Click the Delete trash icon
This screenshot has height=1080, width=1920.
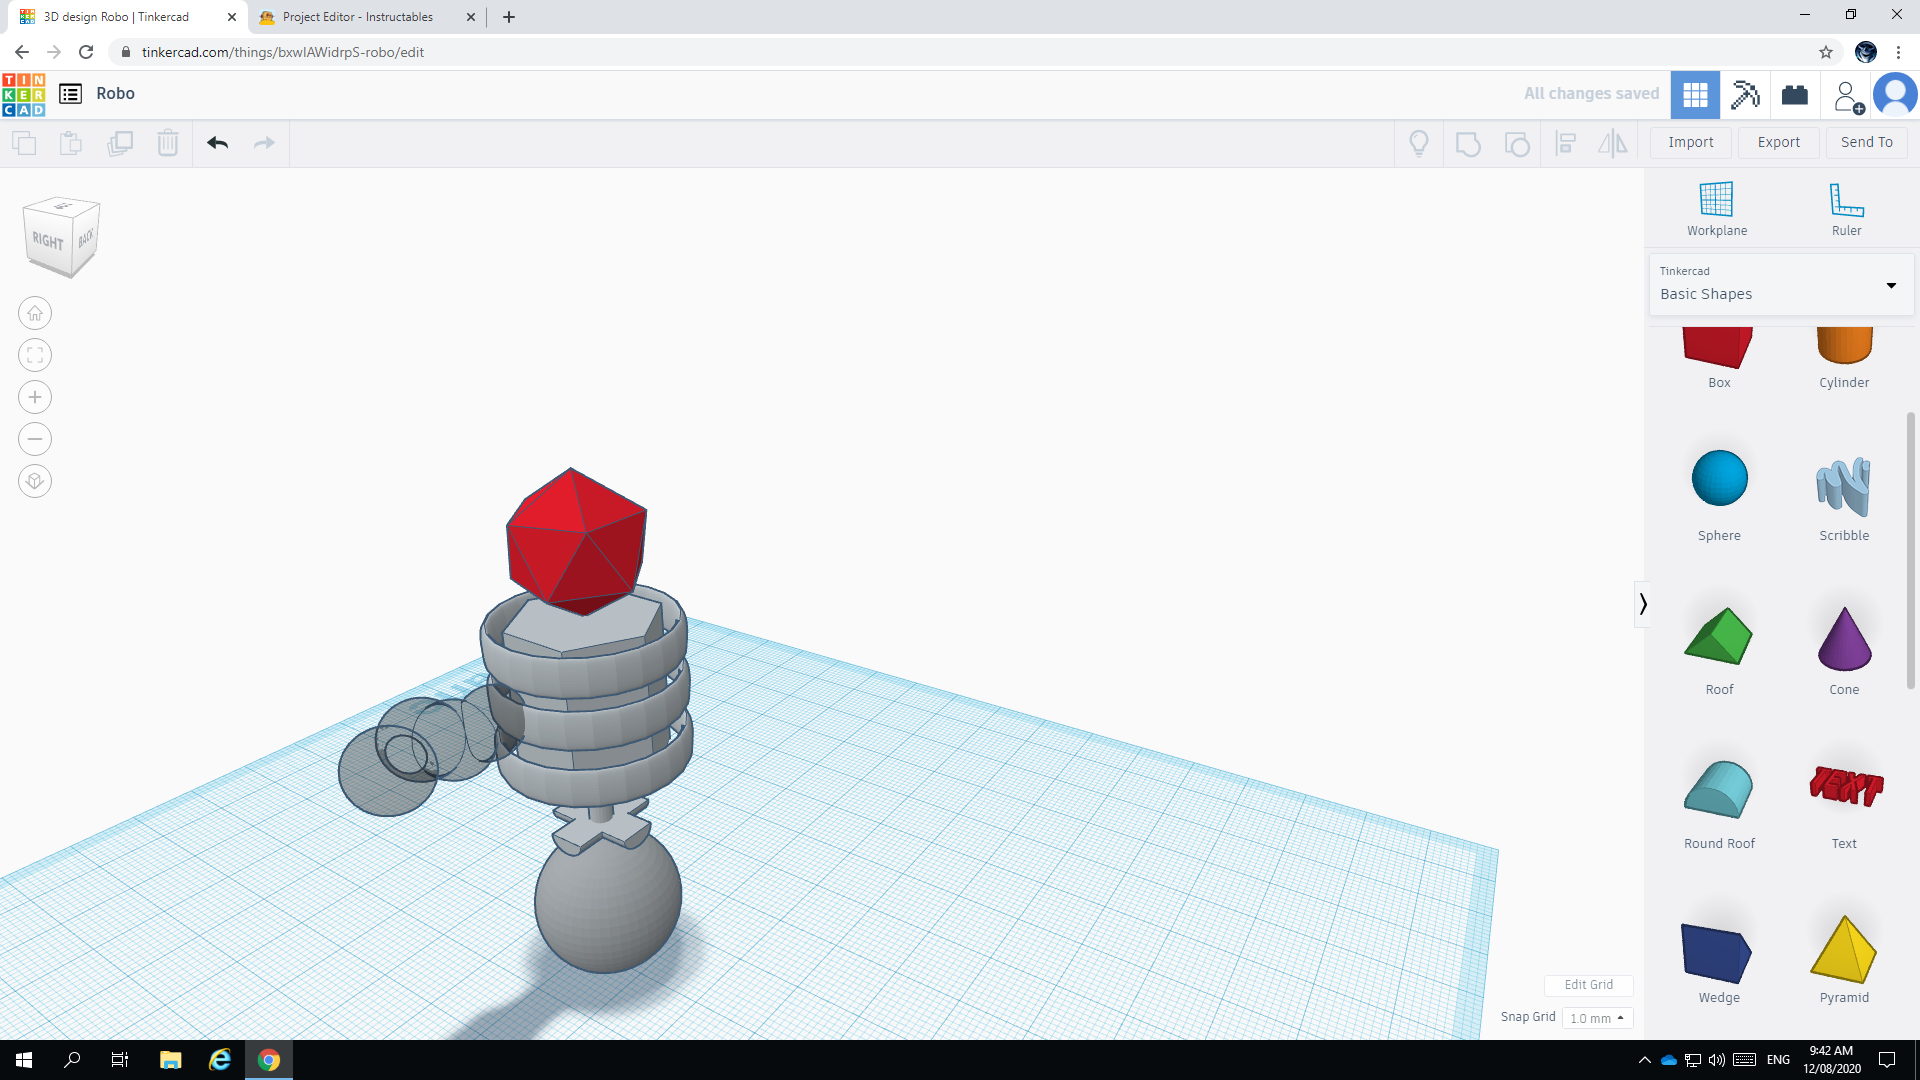(168, 143)
